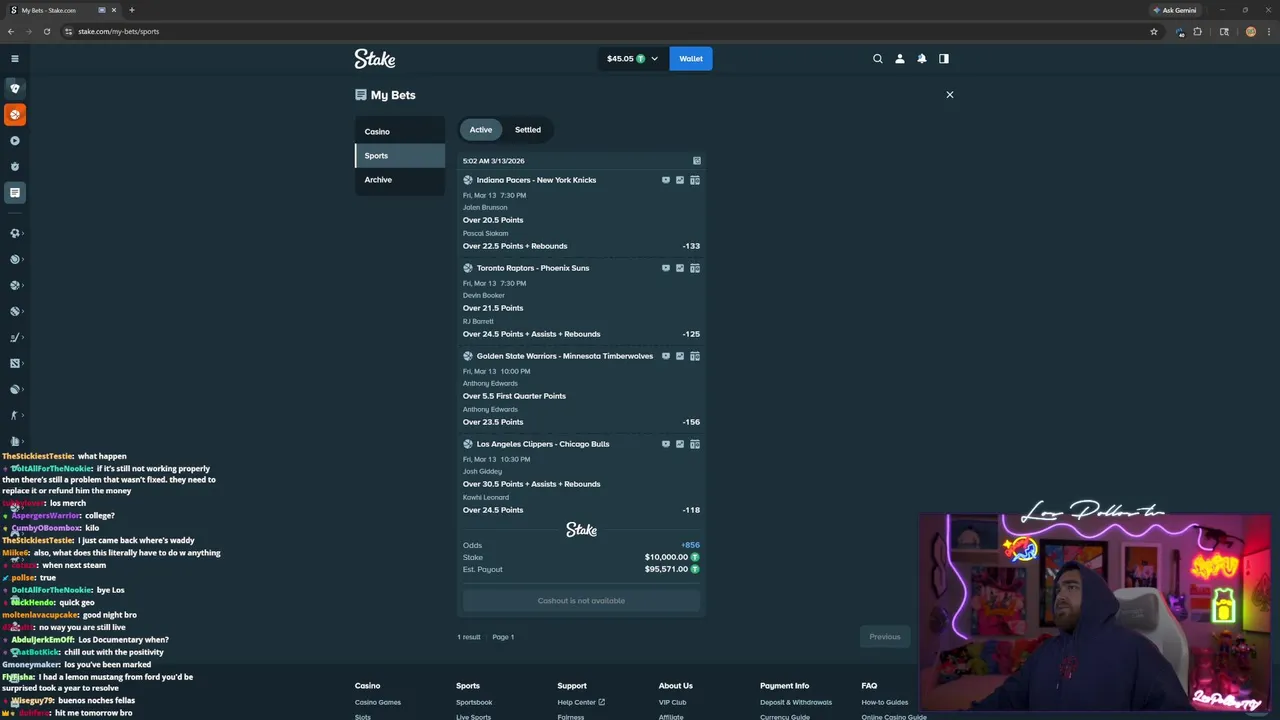The image size is (1280, 720).
Task: Click the -156 odds for Anthony Edwards leg
Action: pyautogui.click(x=691, y=422)
